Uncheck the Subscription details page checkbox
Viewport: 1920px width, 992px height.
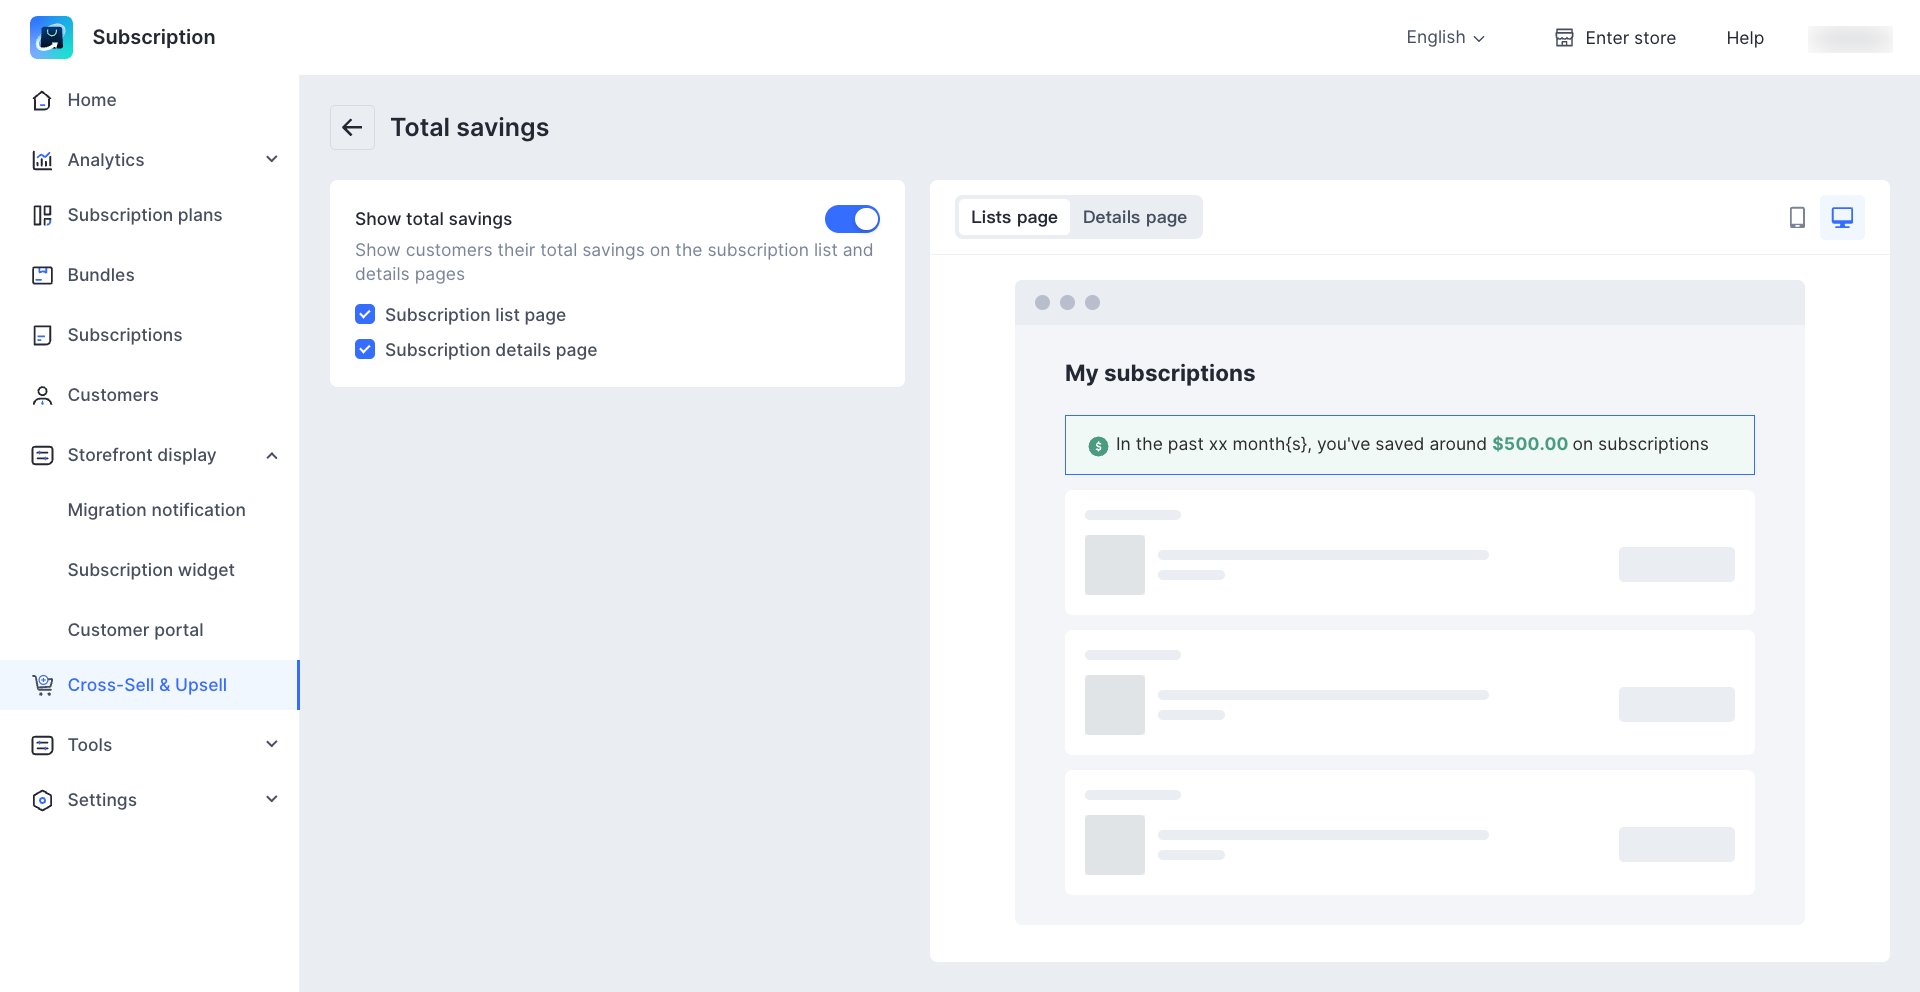[365, 350]
